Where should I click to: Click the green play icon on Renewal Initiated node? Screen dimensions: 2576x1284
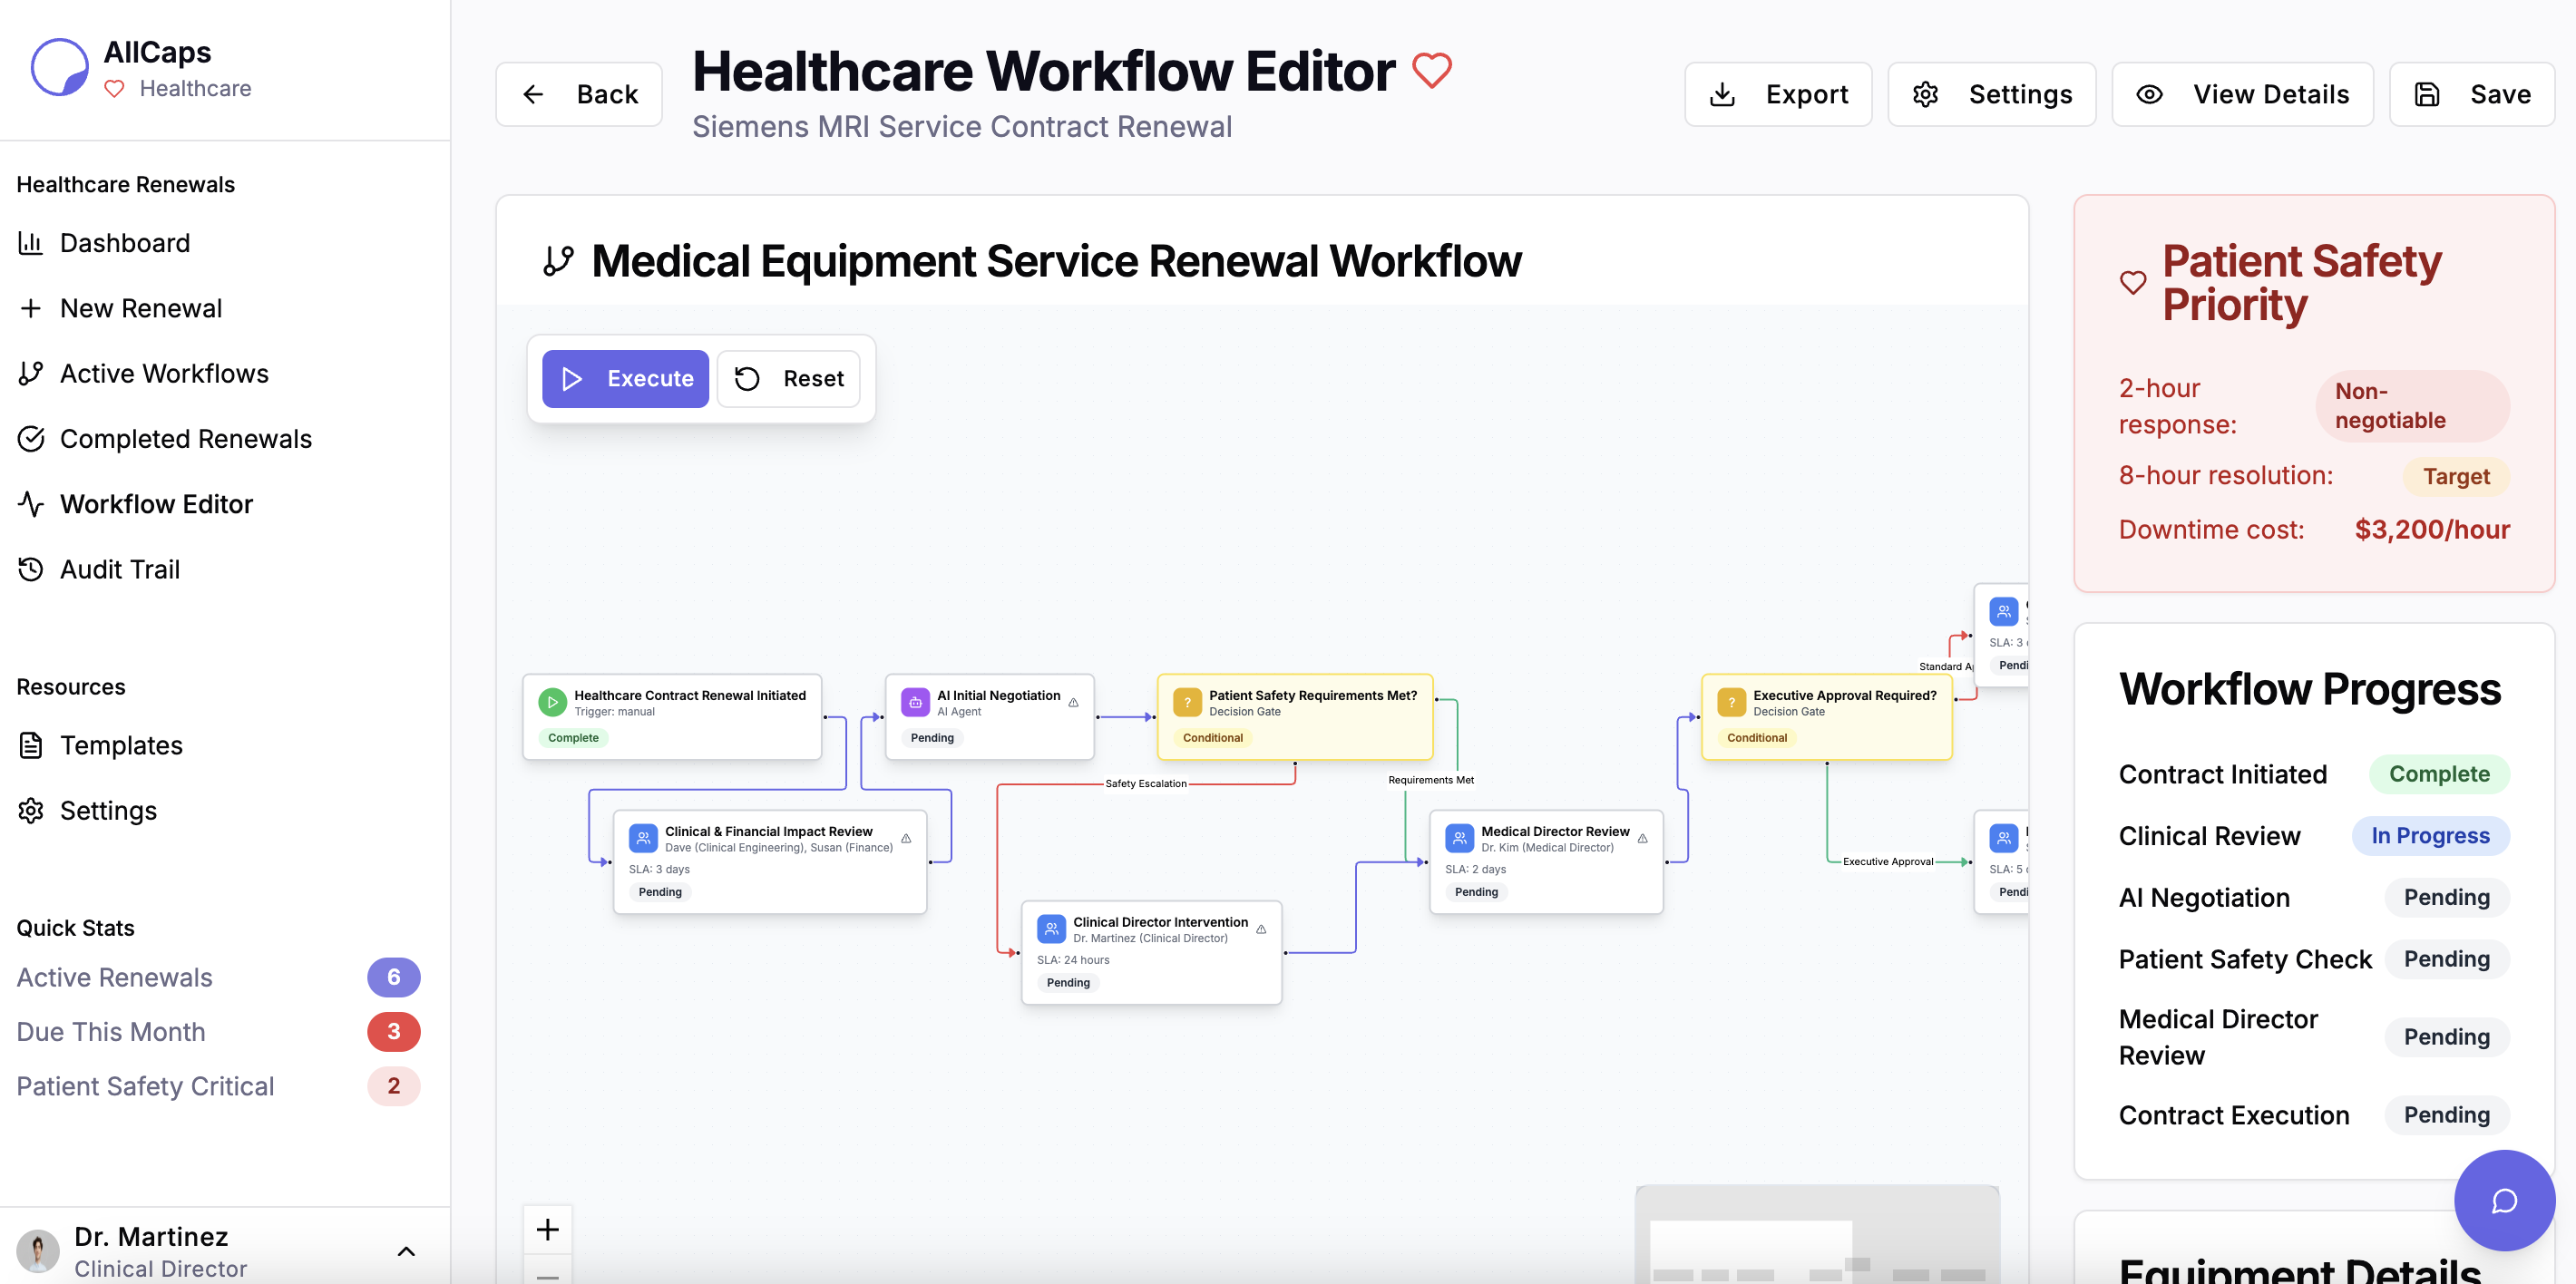552,702
